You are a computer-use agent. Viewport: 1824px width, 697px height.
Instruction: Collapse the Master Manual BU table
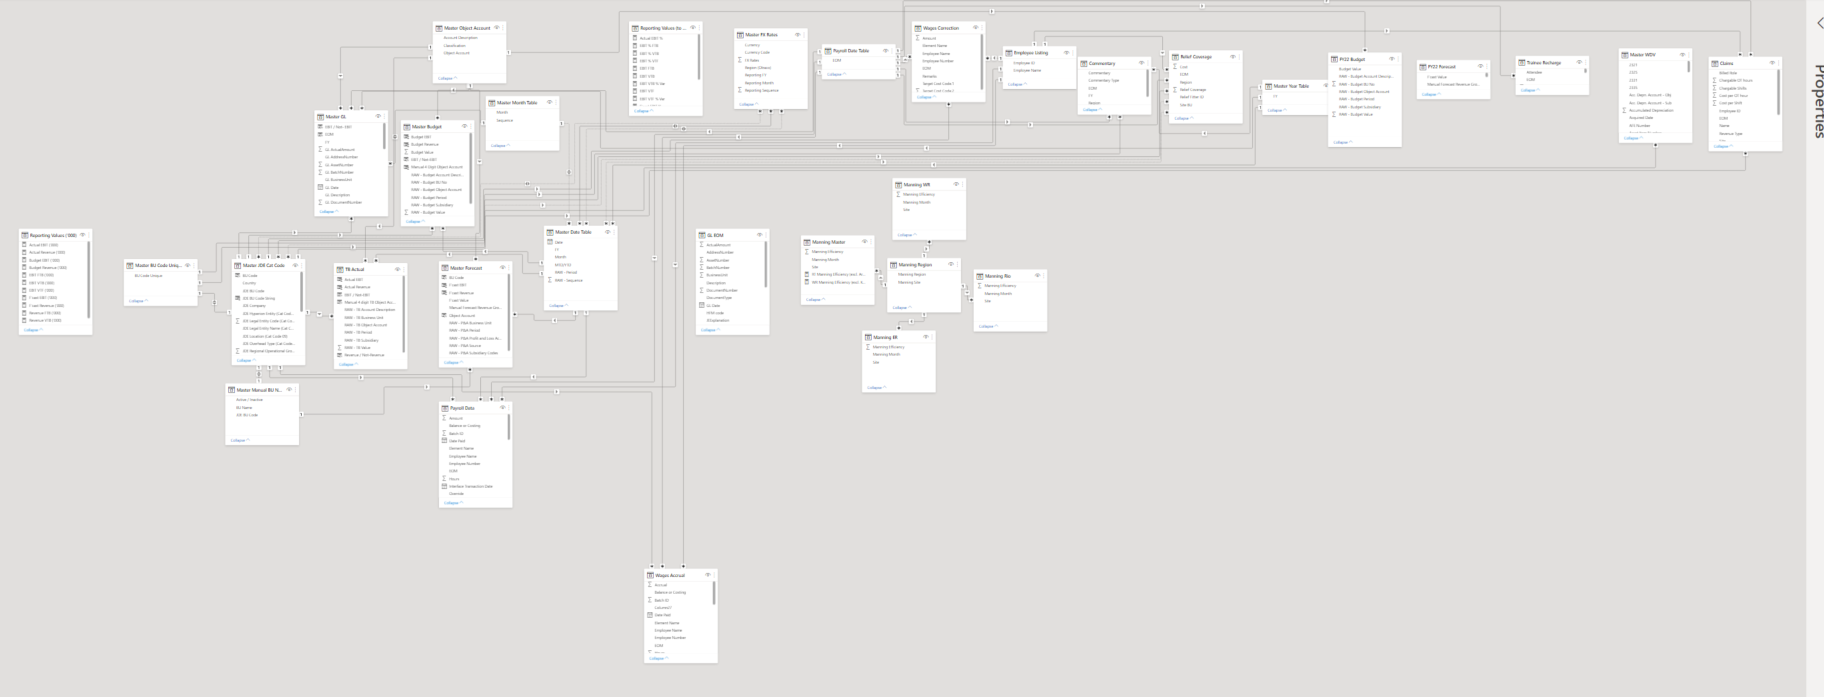pos(239,440)
